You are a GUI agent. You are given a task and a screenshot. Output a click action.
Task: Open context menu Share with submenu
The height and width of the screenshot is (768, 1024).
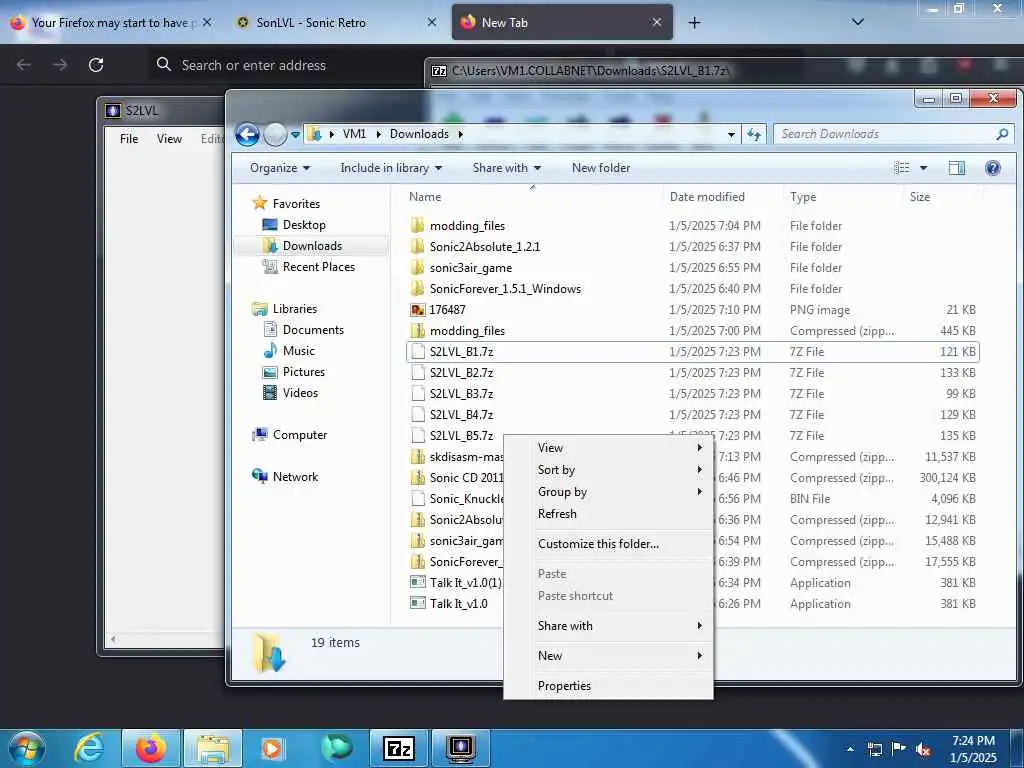coord(609,626)
